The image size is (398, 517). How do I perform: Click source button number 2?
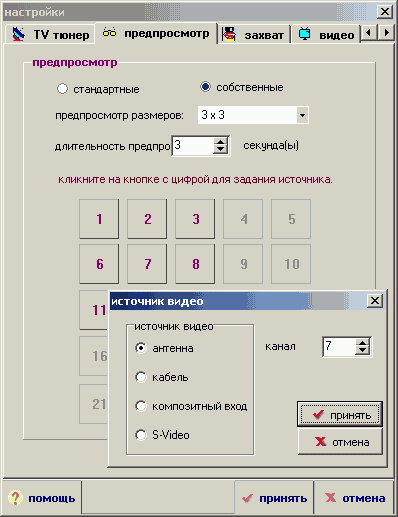[x=147, y=219]
